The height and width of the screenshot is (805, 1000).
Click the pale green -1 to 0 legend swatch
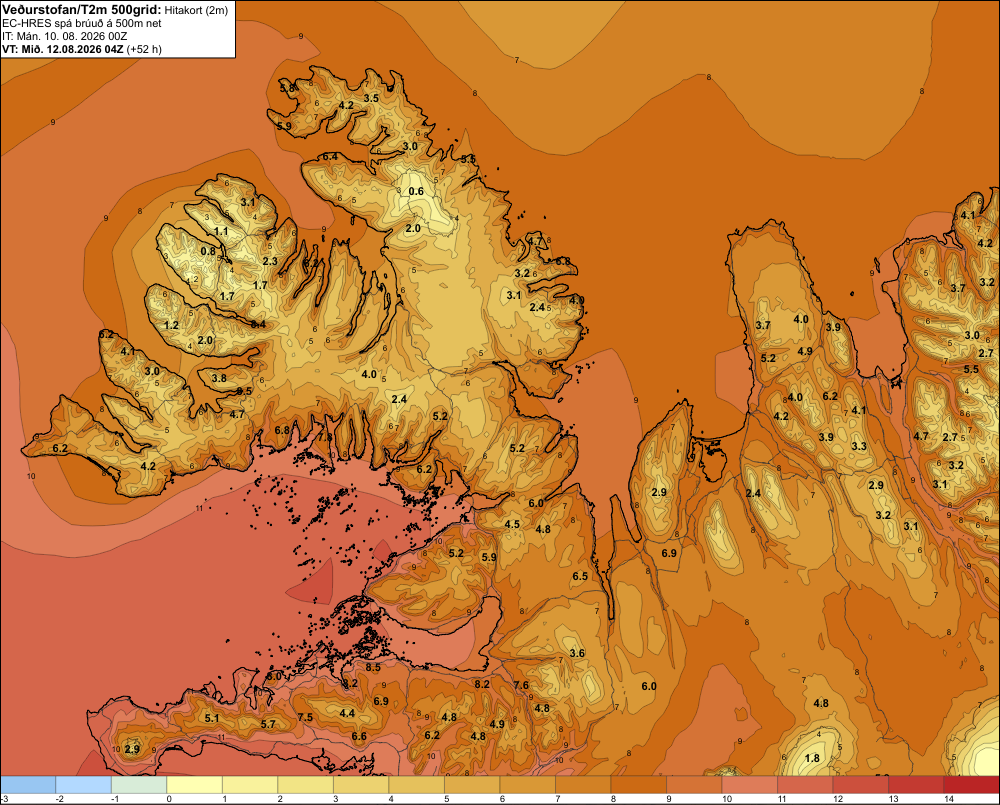point(139,785)
